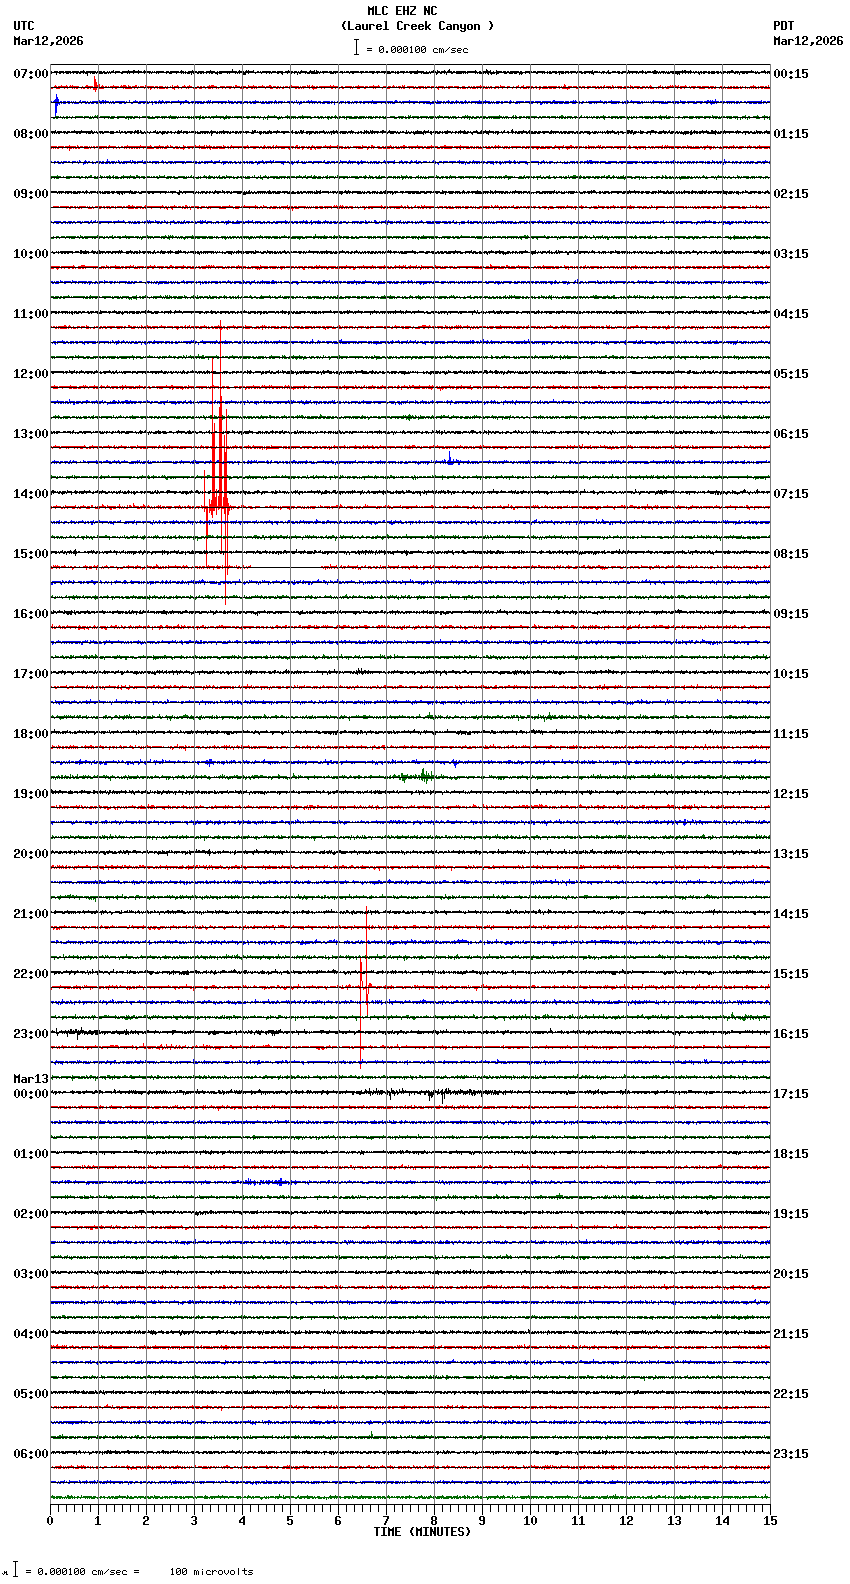The image size is (850, 1584).
Task: Click the 'UTC' label at top left
Action: click(x=24, y=26)
